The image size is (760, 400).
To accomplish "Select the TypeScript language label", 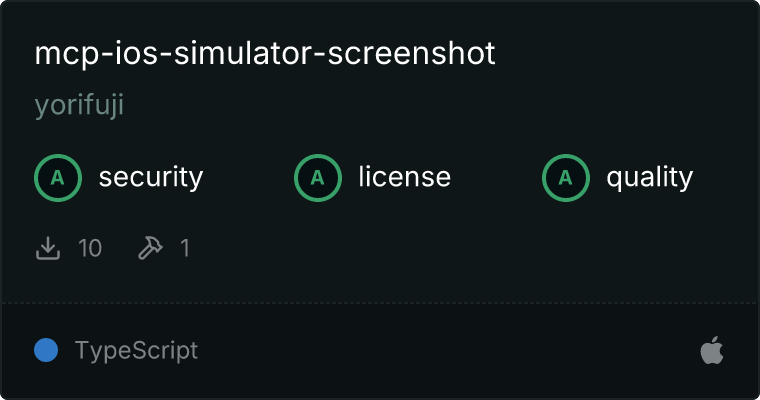I will [x=136, y=351].
